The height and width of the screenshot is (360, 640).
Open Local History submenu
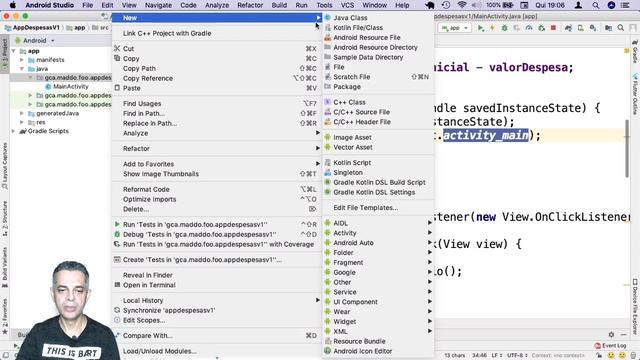tap(217, 300)
